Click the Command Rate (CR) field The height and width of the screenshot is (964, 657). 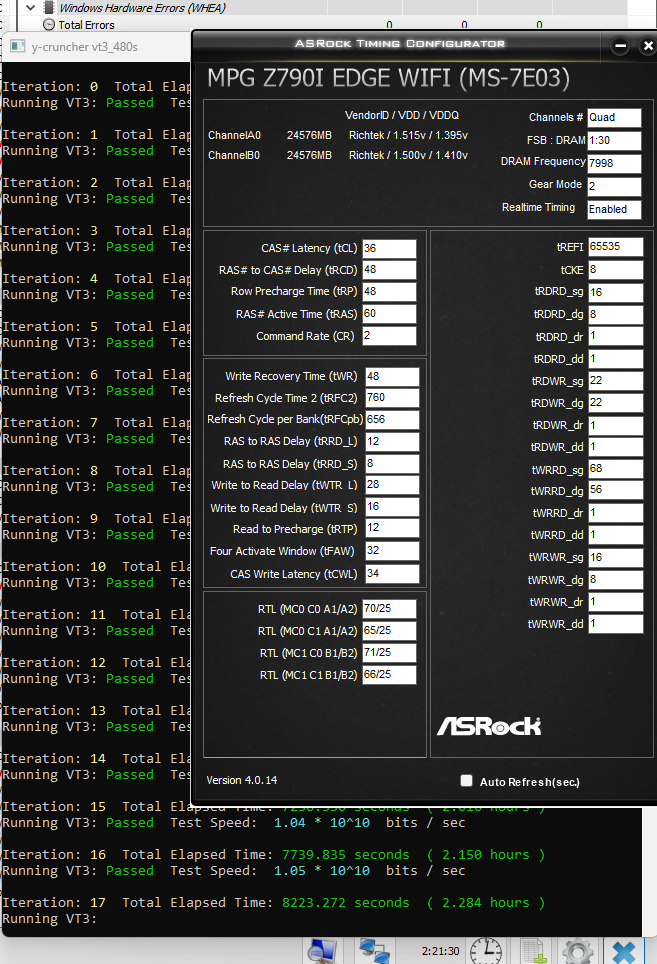point(389,336)
